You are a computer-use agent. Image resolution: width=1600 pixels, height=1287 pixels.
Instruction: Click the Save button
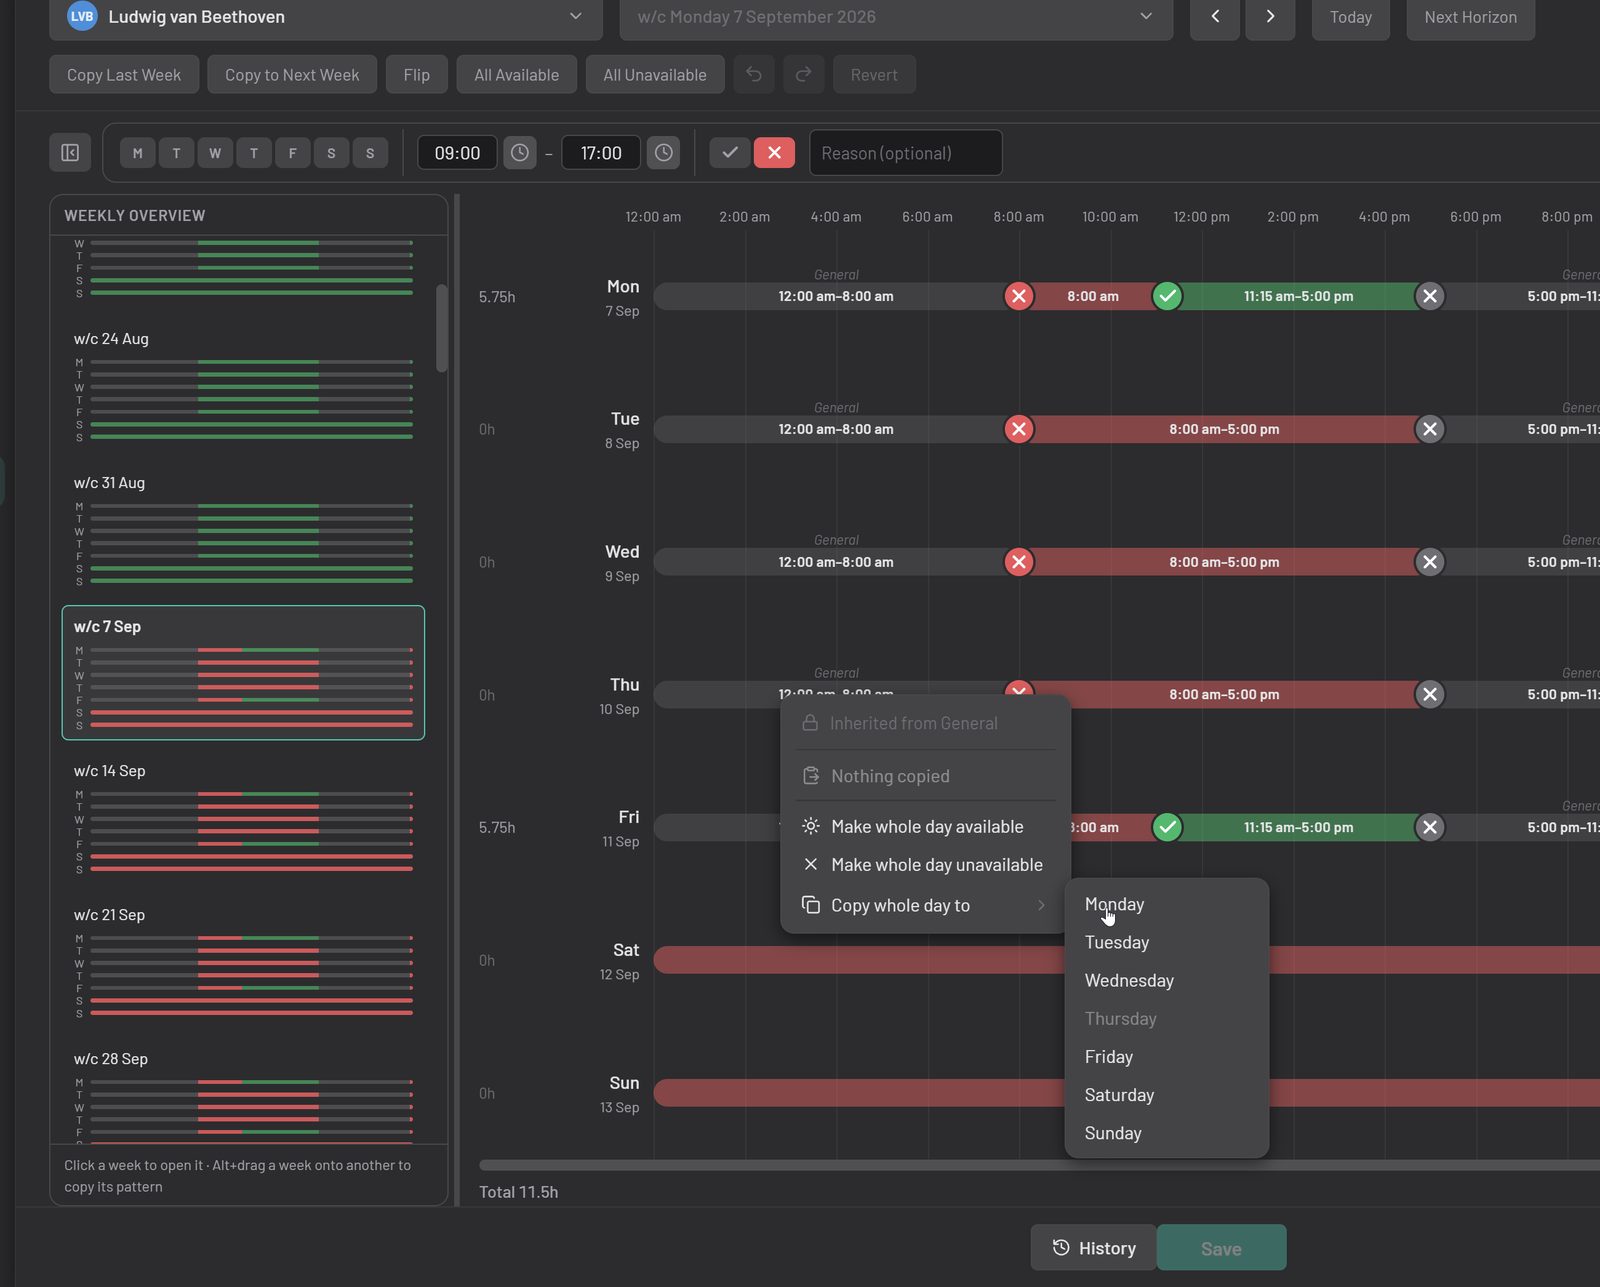pos(1221,1248)
